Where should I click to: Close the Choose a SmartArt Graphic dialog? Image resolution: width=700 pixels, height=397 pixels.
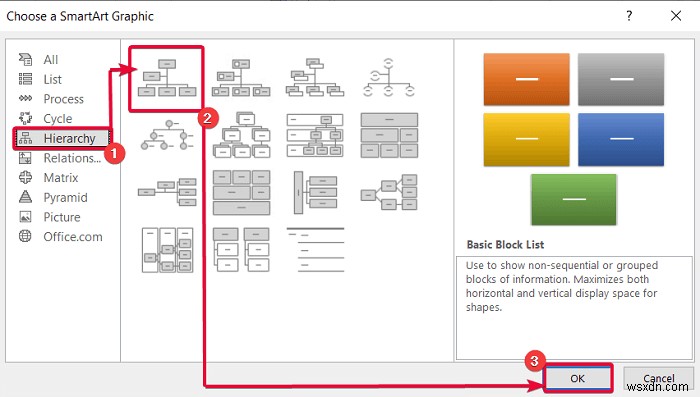pyautogui.click(x=676, y=16)
